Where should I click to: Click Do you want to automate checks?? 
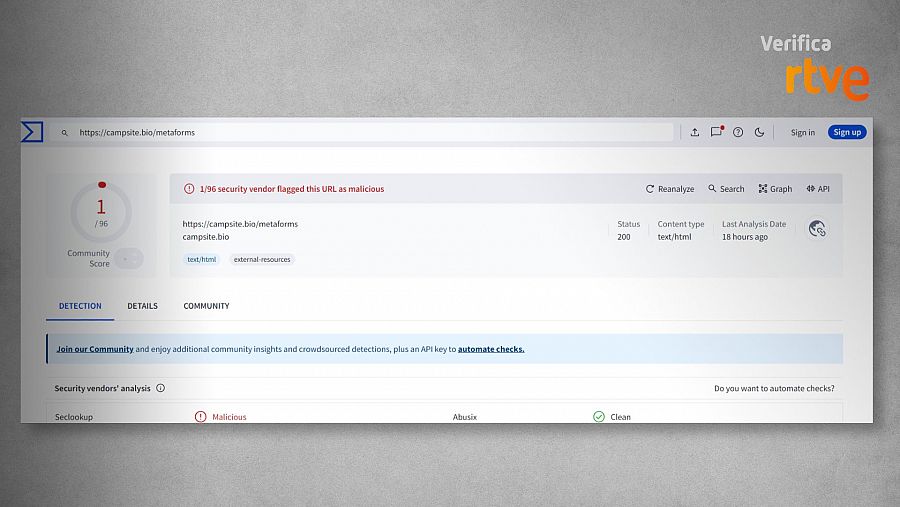774,389
